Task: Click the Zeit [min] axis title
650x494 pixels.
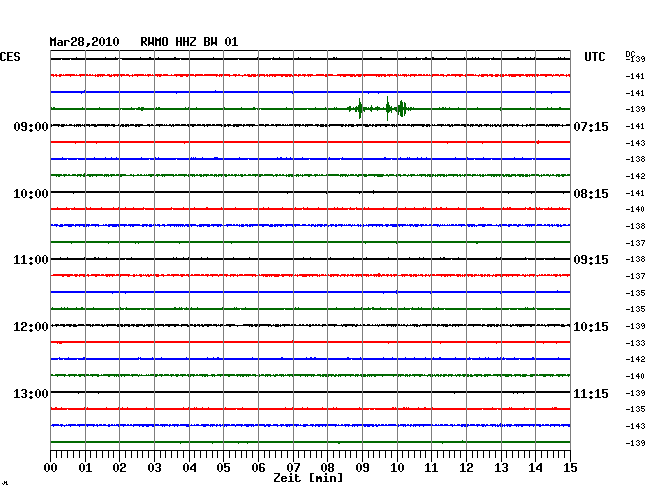Action: [x=308, y=478]
